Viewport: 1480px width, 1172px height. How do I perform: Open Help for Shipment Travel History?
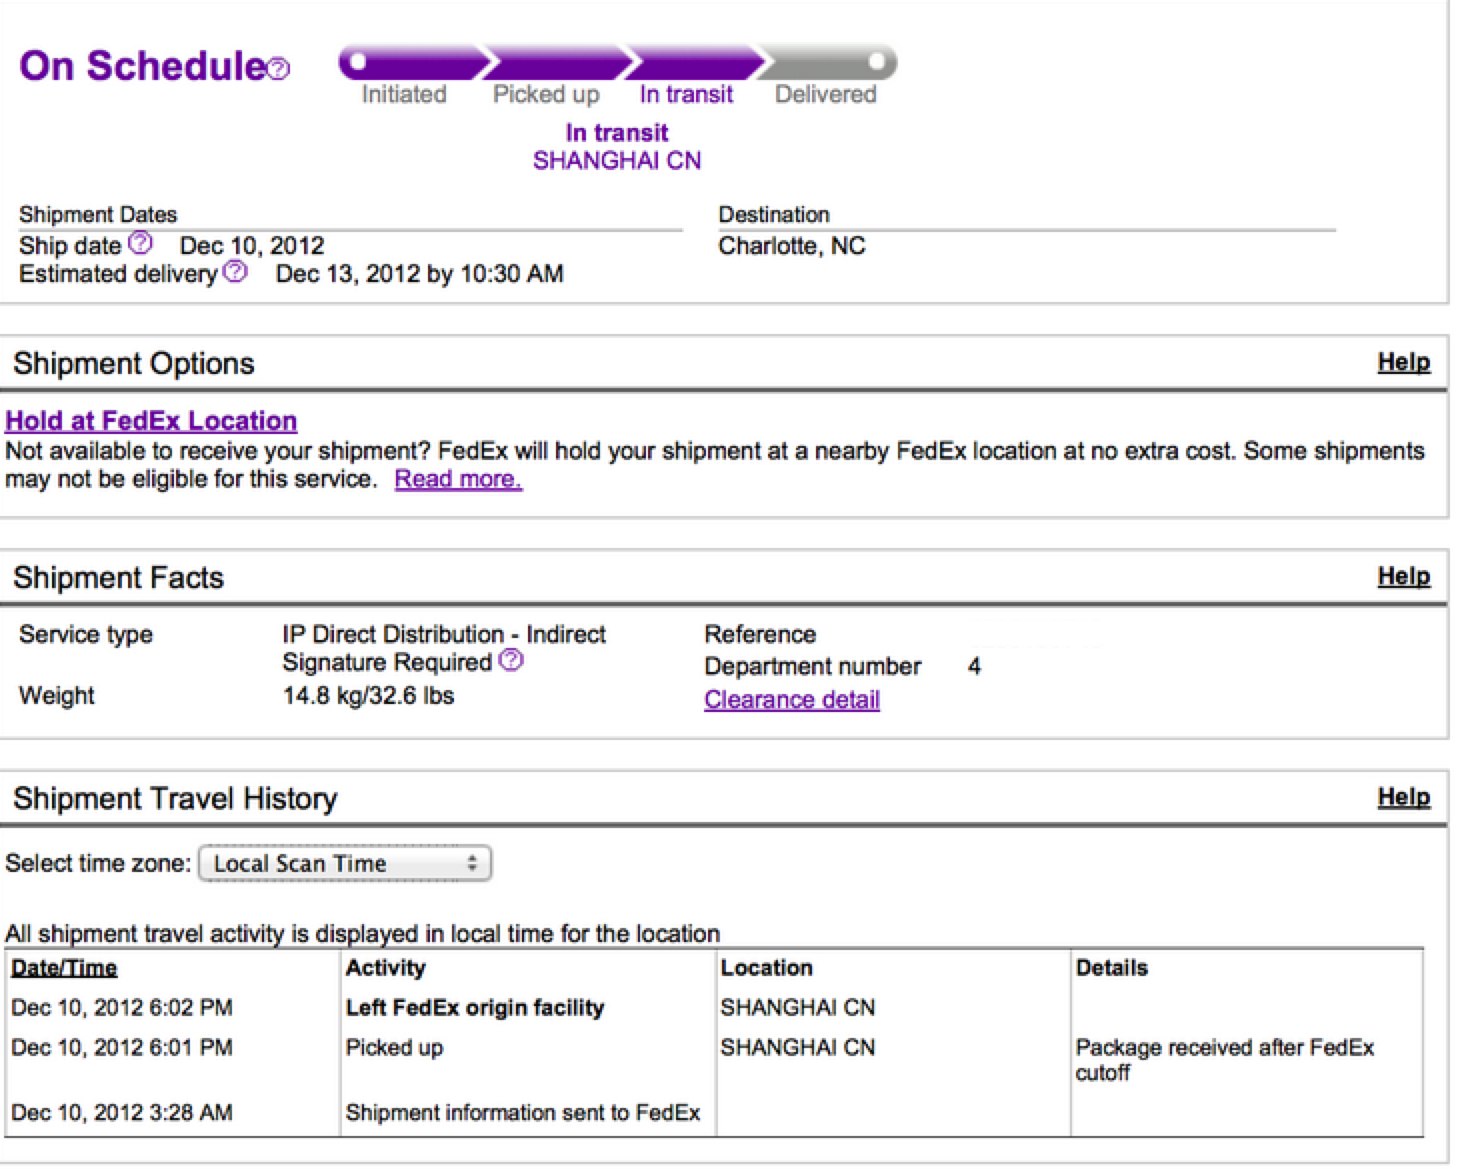point(1403,797)
